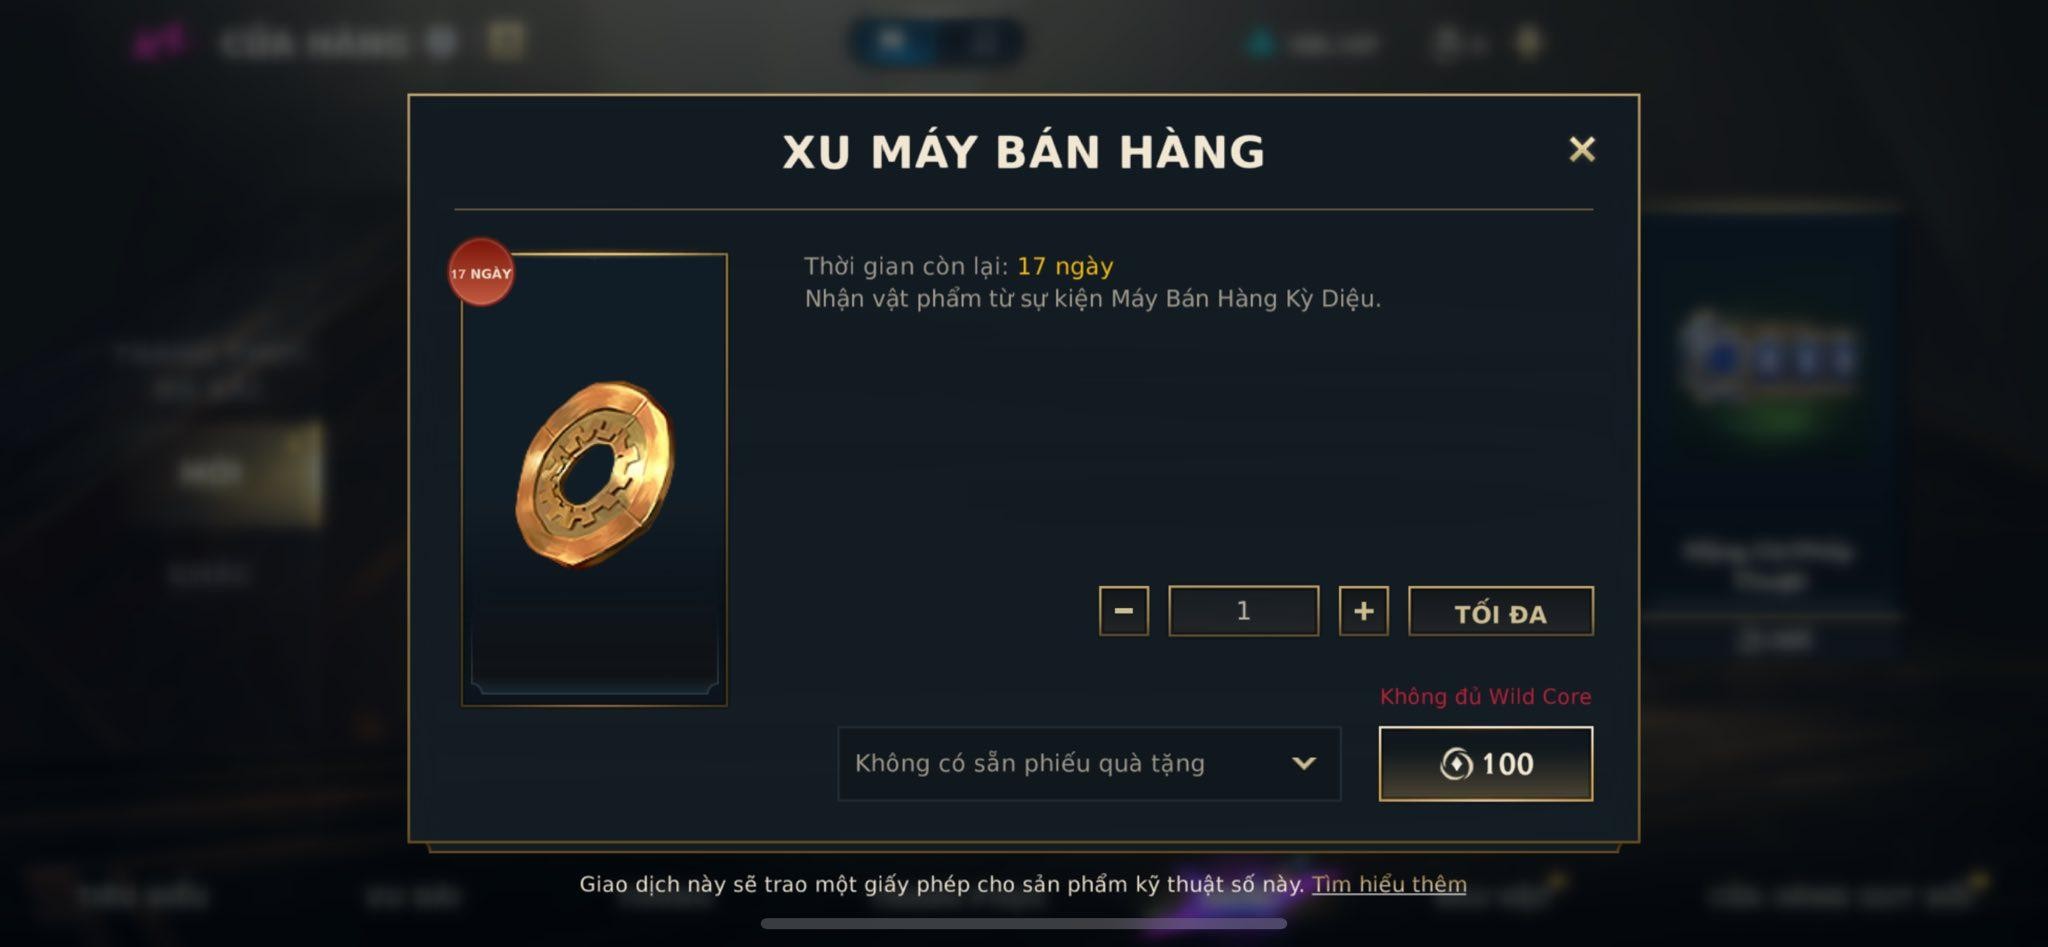Tap the Wild Core currency icon

point(1456,764)
